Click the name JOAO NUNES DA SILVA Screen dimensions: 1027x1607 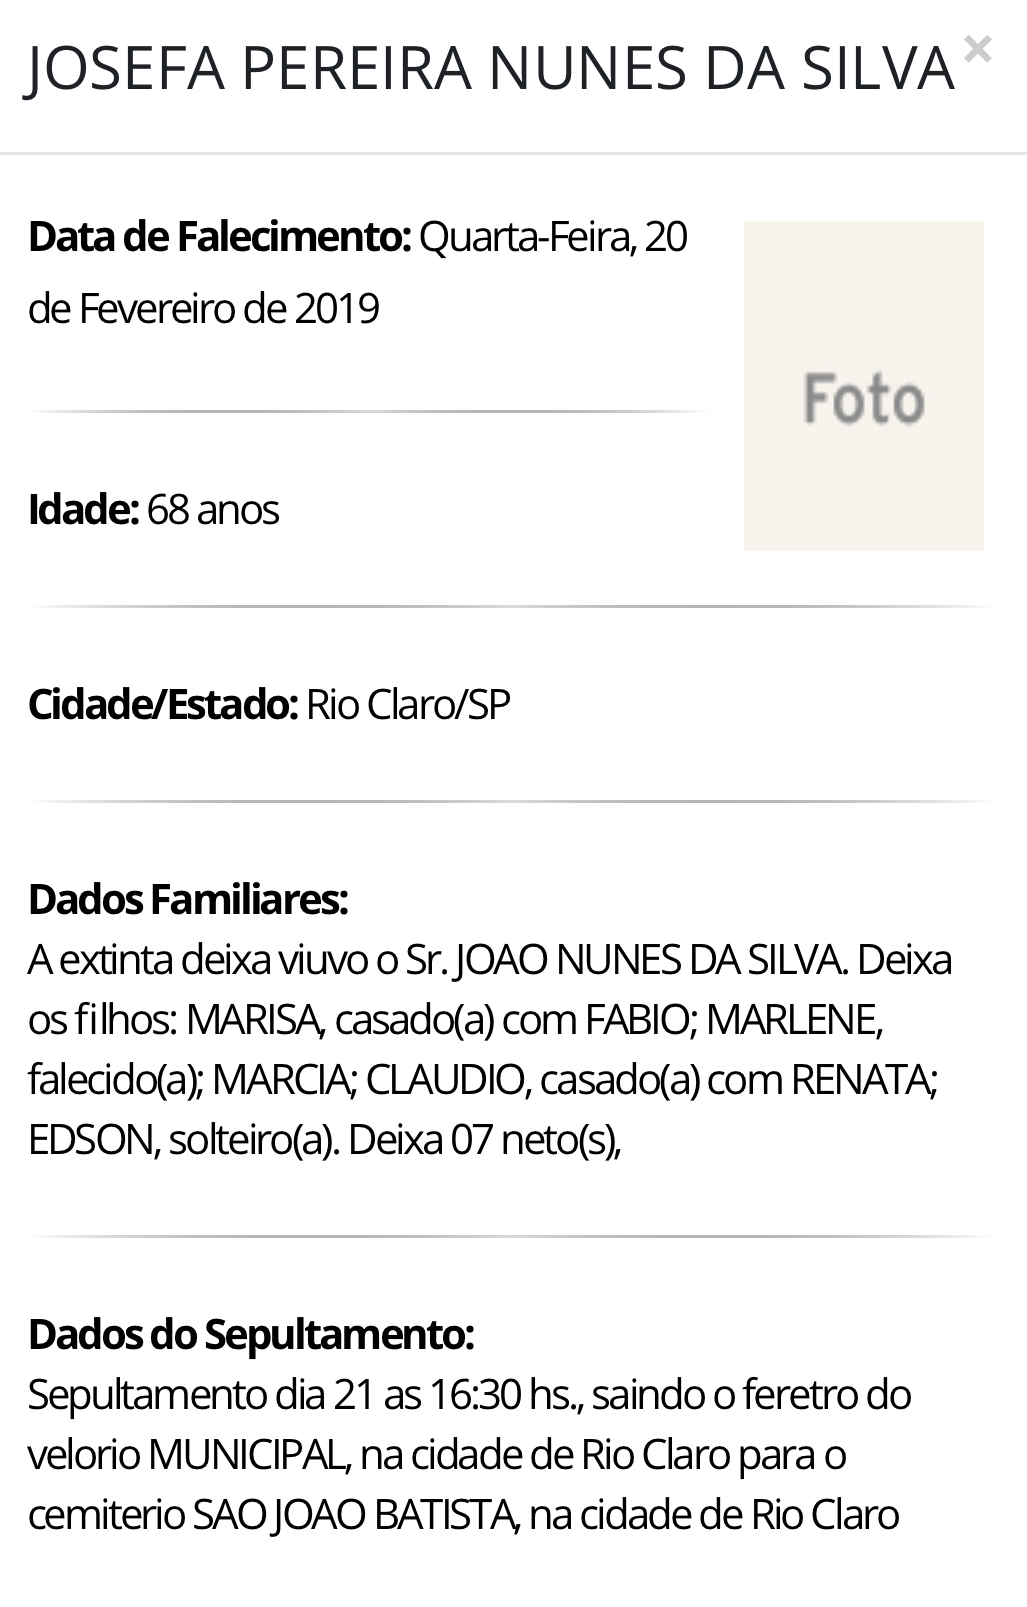(650, 960)
